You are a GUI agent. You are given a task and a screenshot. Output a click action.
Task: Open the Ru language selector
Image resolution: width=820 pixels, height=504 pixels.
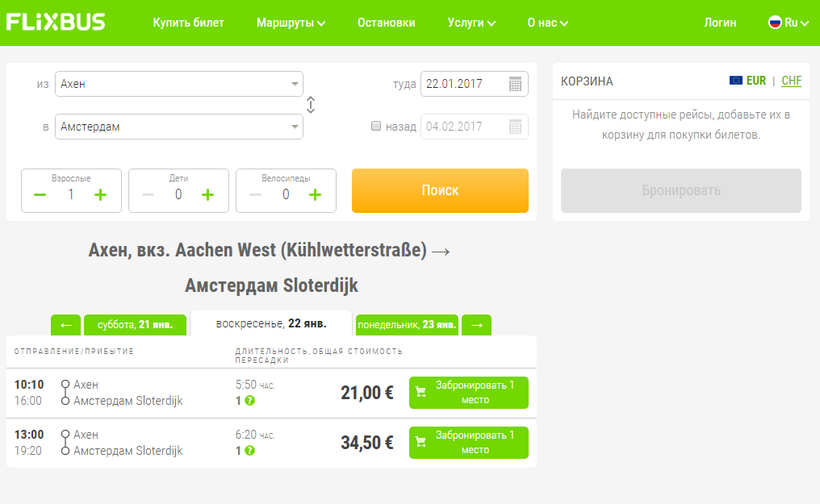[789, 22]
